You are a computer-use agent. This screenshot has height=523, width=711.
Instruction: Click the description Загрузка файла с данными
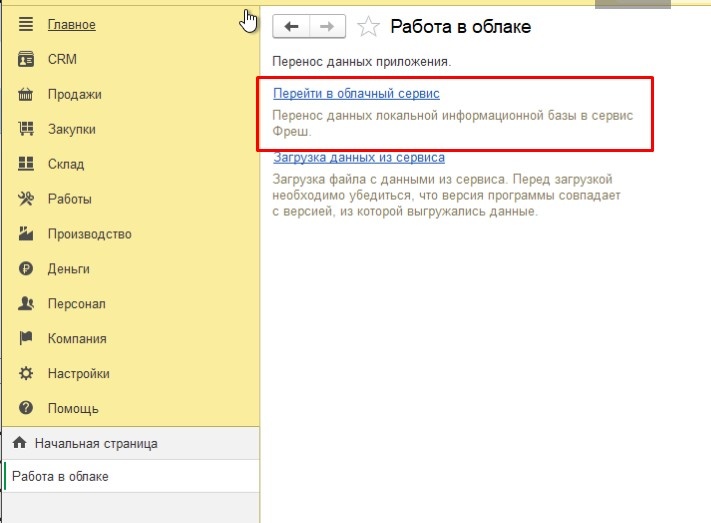(447, 195)
